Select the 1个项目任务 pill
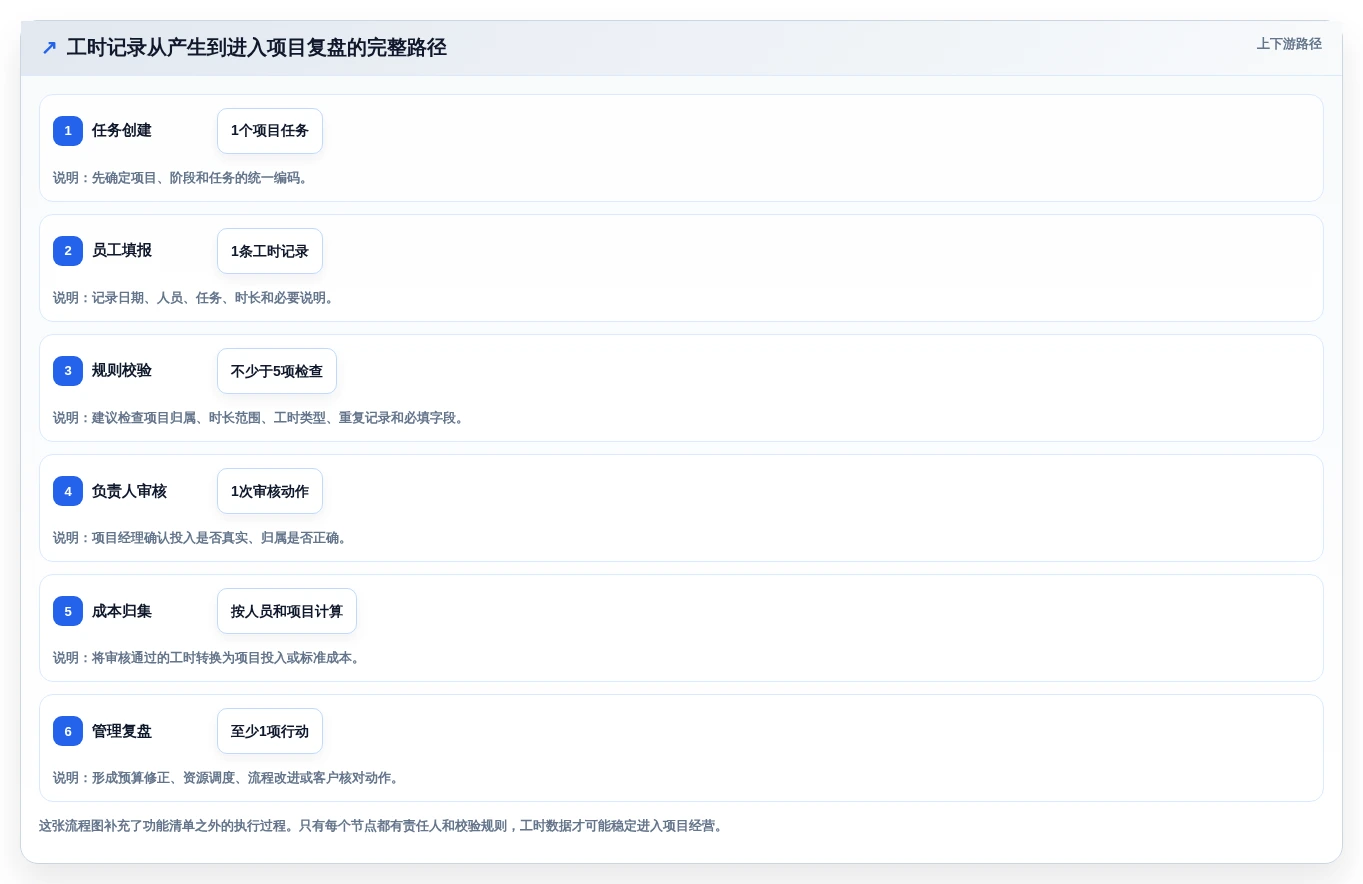 pos(270,131)
